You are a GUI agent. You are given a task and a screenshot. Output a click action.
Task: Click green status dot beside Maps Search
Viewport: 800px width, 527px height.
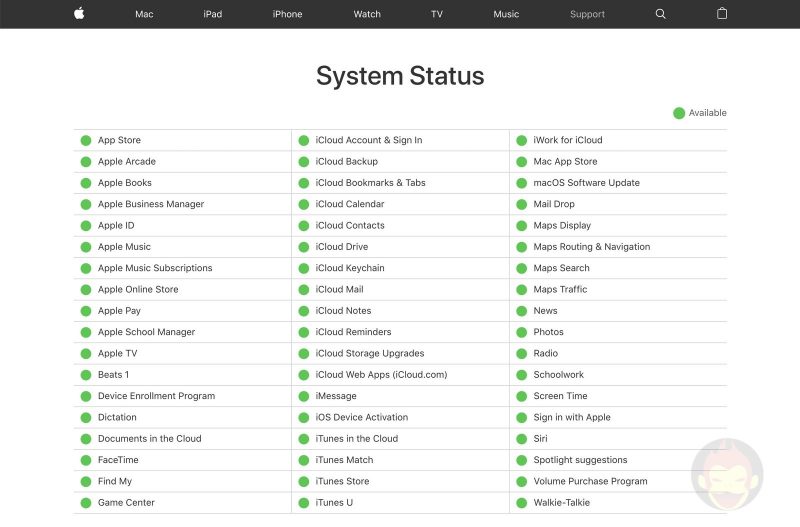[x=521, y=268]
